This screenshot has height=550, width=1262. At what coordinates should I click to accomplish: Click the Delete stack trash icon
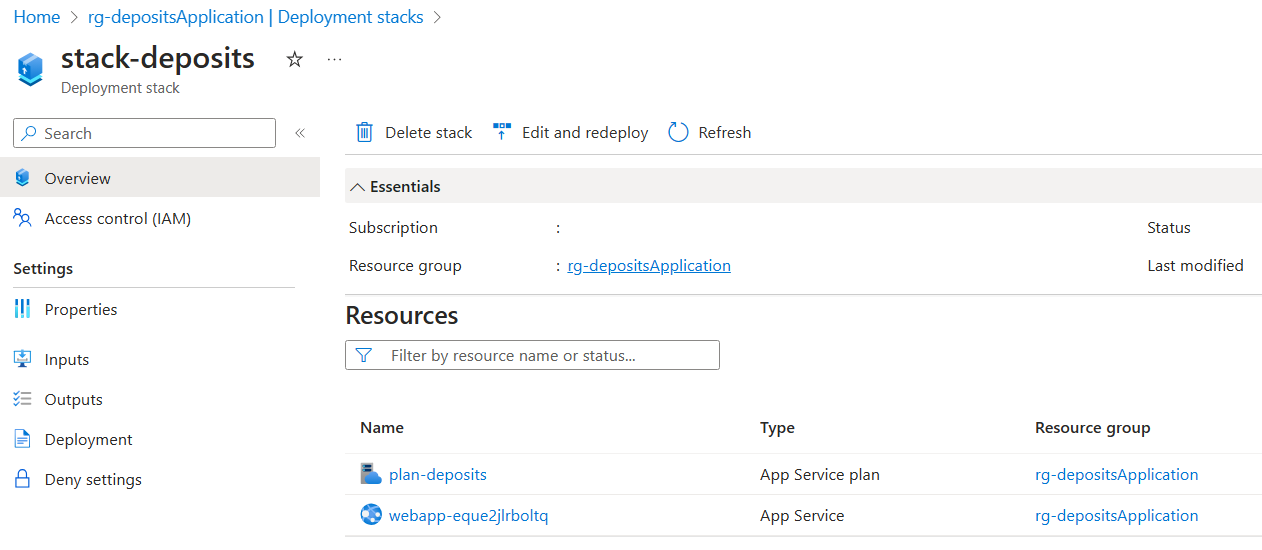pyautogui.click(x=365, y=132)
